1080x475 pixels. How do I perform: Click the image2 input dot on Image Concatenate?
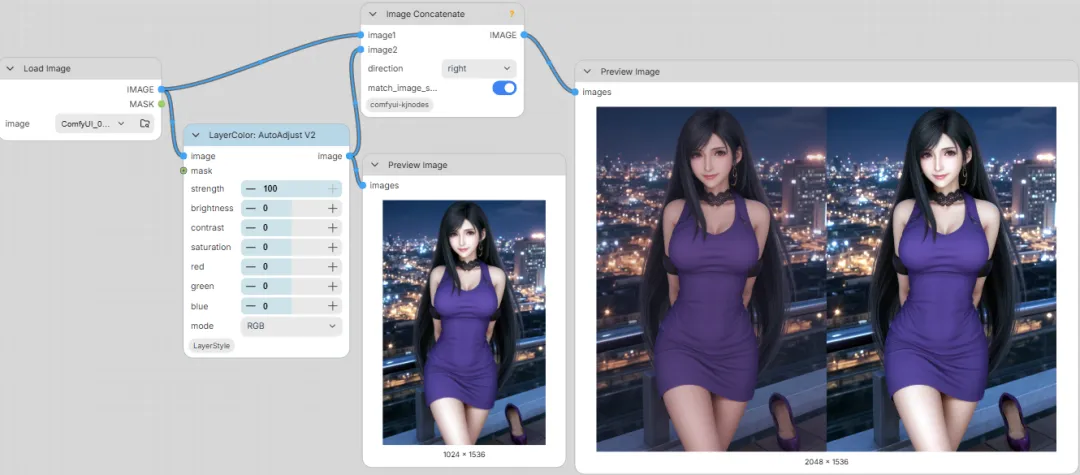(360, 50)
